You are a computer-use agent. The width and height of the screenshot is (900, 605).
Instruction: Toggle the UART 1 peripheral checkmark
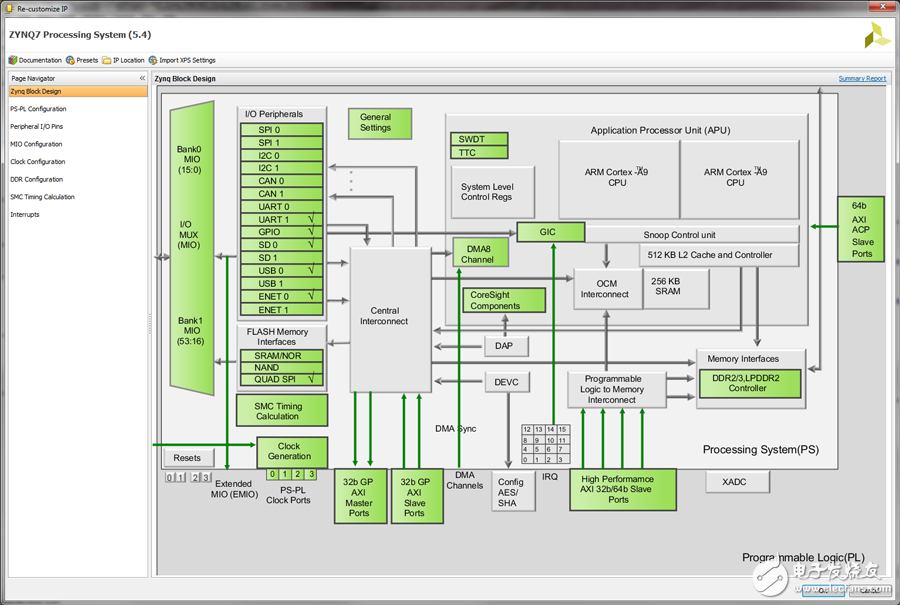click(x=311, y=219)
